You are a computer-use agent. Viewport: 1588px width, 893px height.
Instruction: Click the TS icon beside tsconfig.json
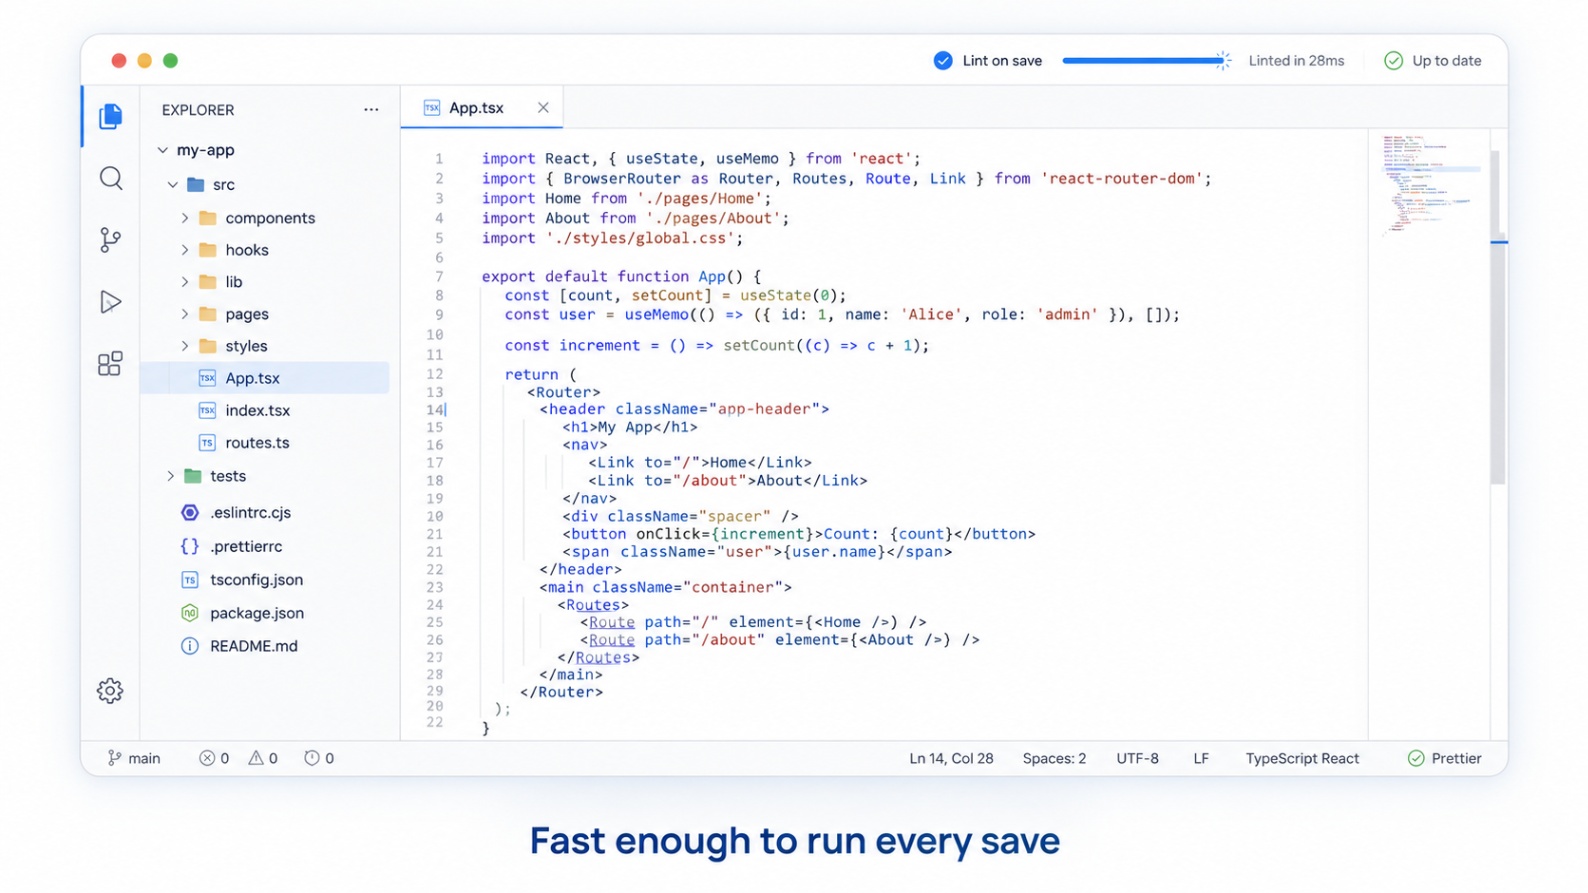pyautogui.click(x=190, y=579)
